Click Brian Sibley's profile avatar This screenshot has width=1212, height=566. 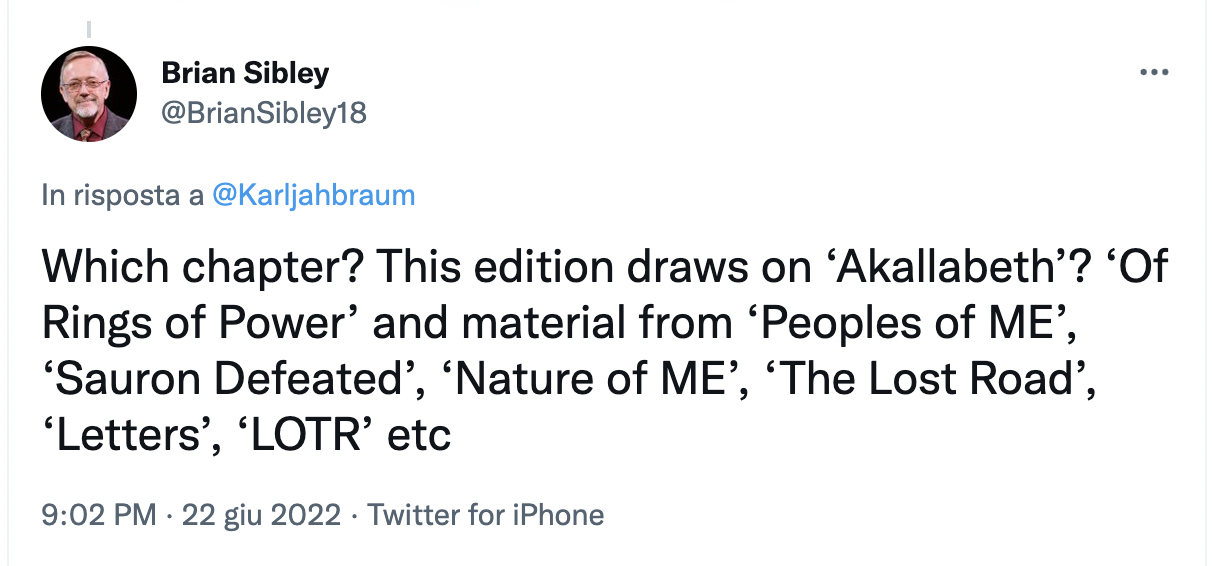point(89,93)
